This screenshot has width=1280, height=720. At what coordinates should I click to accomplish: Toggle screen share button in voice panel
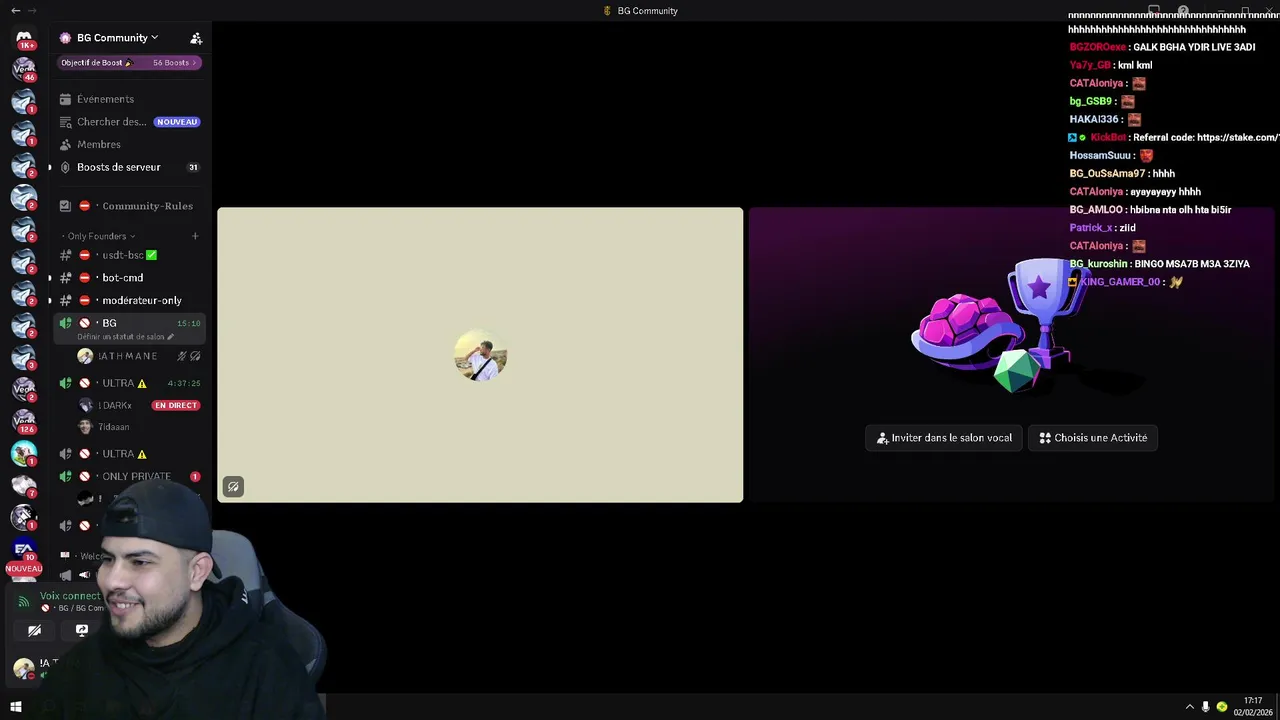(82, 630)
